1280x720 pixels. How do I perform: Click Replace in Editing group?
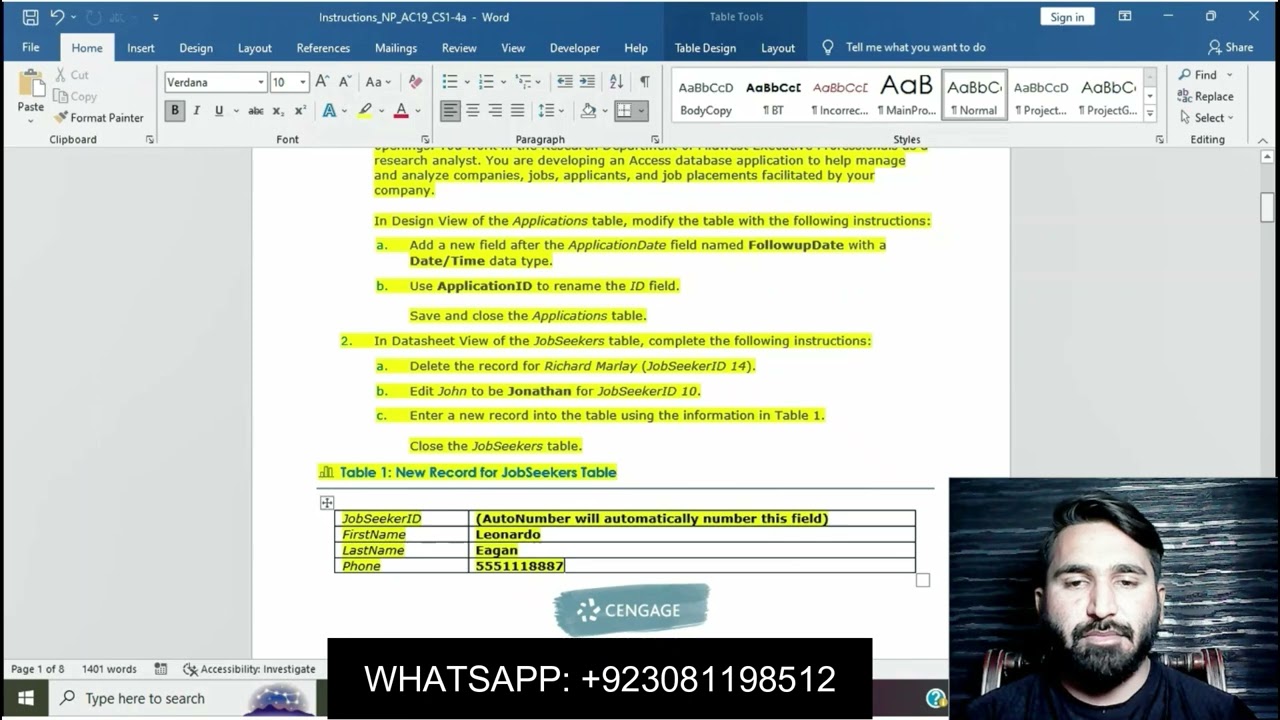pos(1206,96)
